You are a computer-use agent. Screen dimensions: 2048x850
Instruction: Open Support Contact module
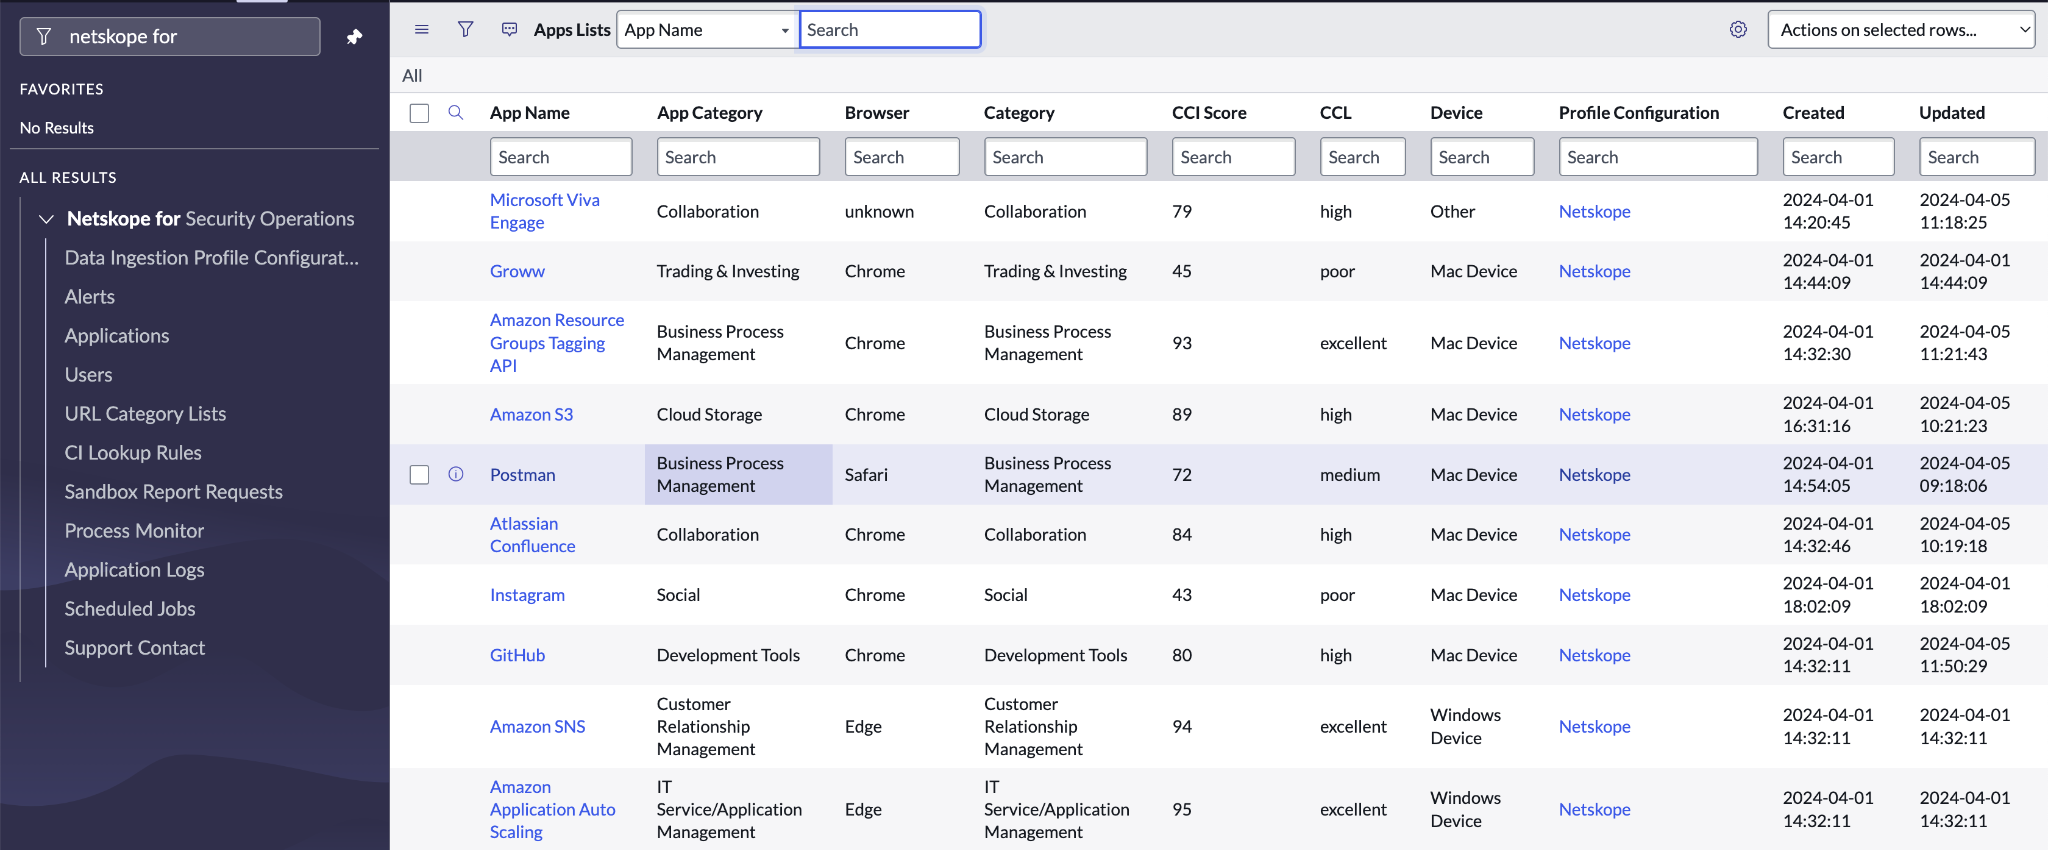point(135,648)
